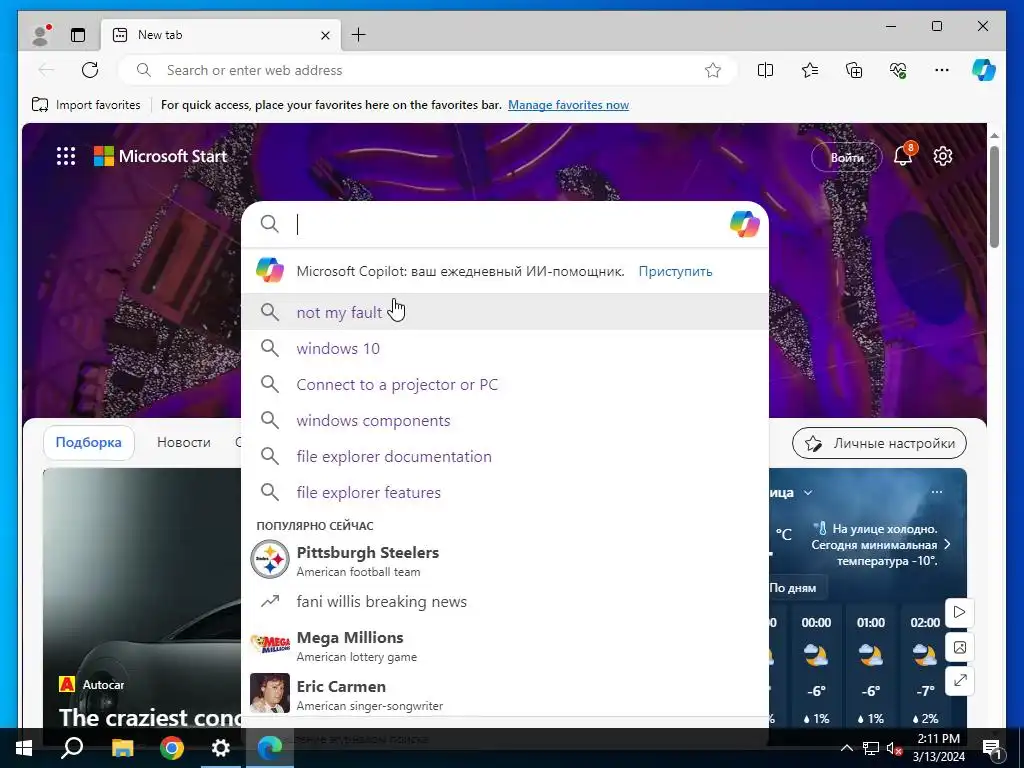The height and width of the screenshot is (768, 1024).
Task: Click the Приступить link
Action: [675, 271]
